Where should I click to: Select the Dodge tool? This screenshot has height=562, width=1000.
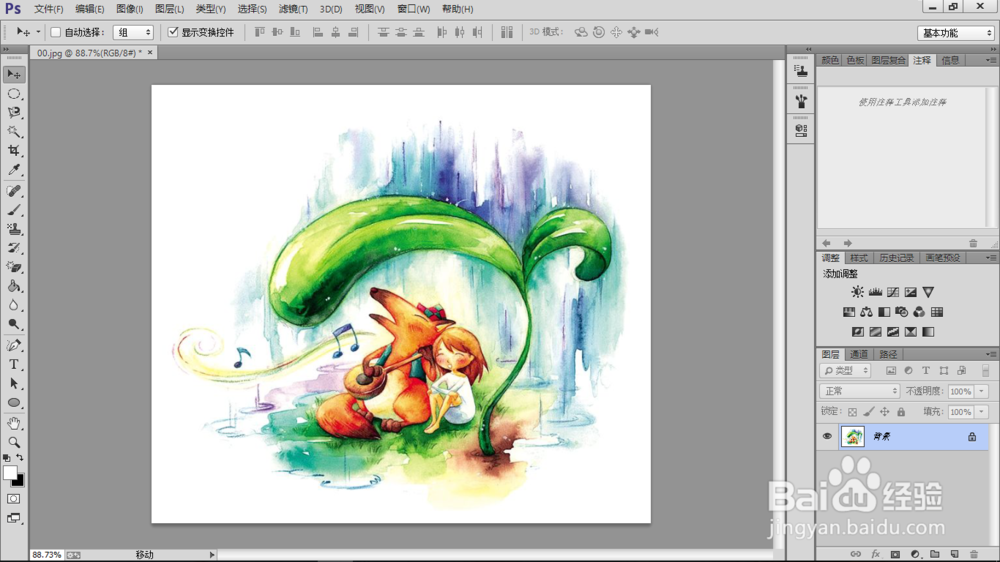[13, 324]
